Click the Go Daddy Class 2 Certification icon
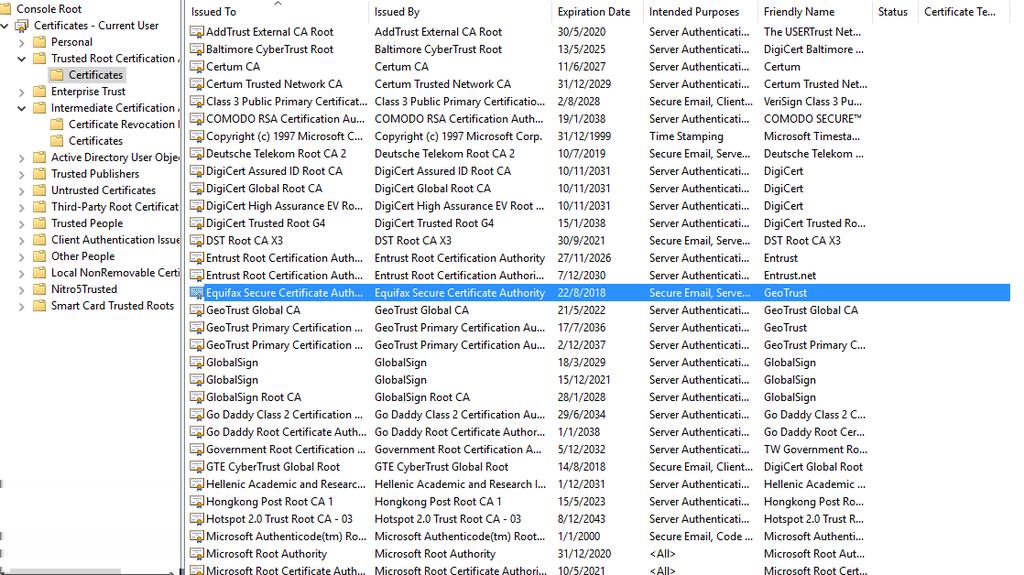 (x=197, y=415)
